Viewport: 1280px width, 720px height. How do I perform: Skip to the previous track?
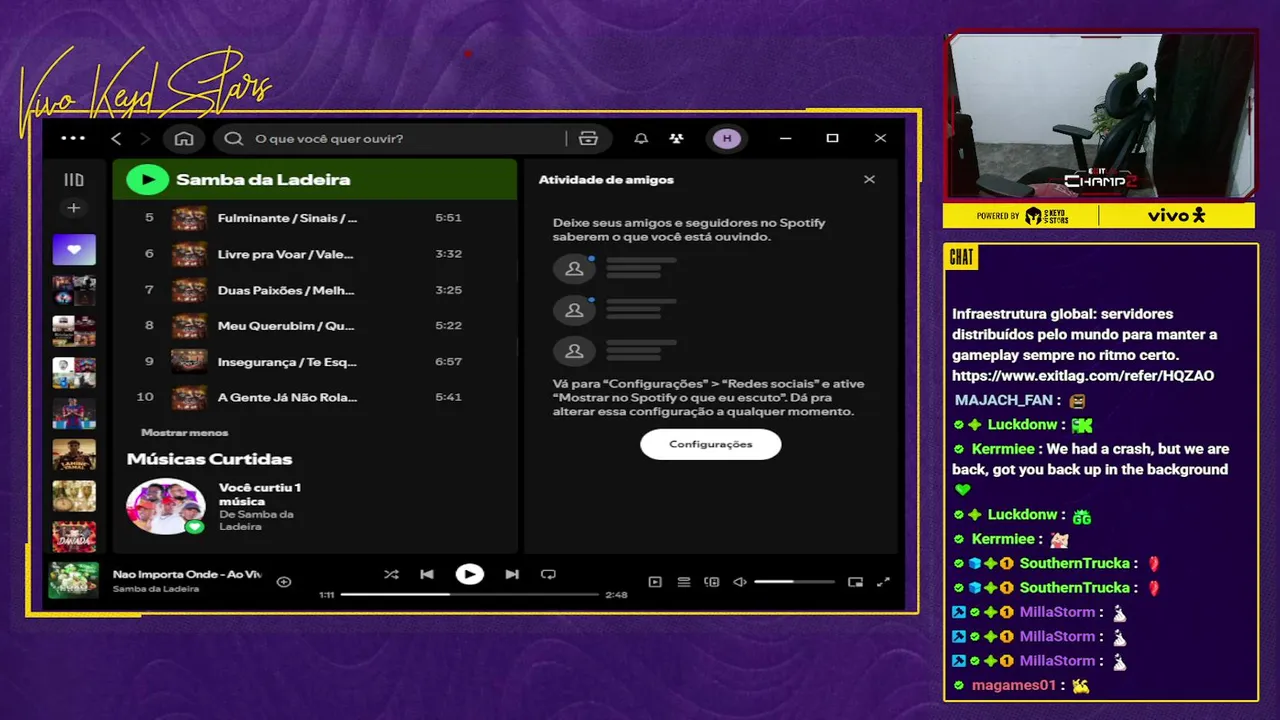click(427, 574)
